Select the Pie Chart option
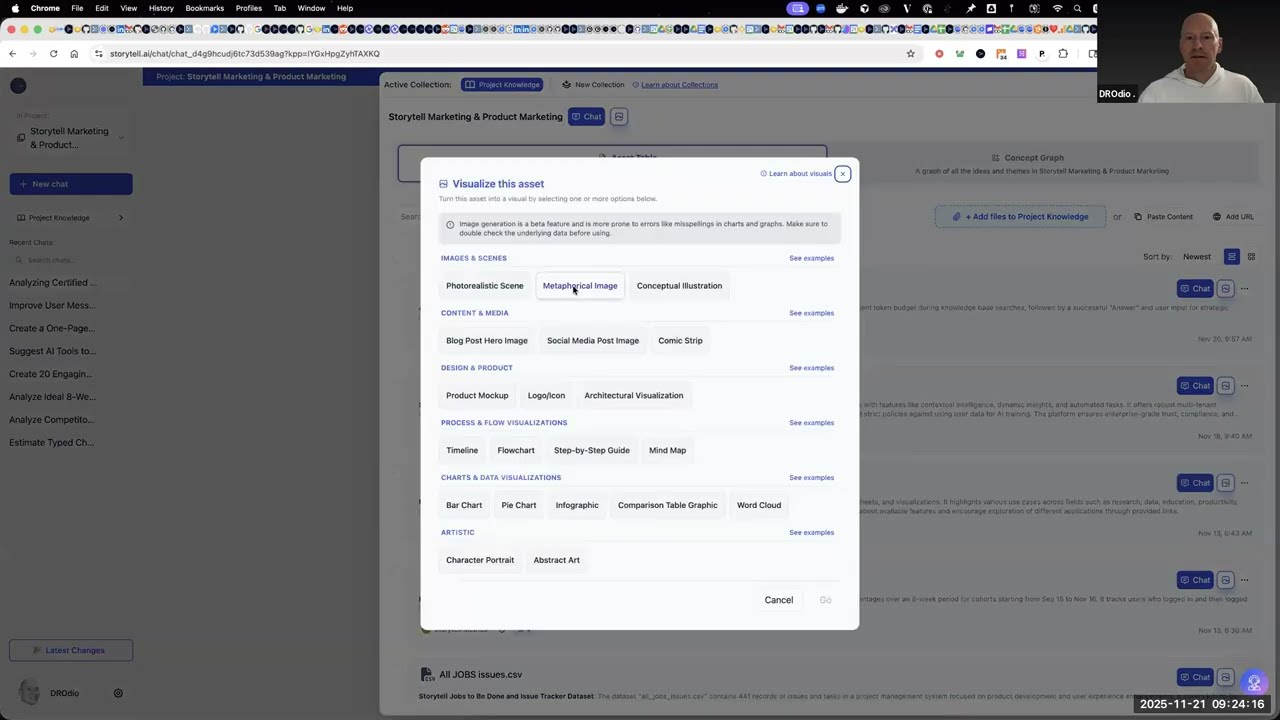The width and height of the screenshot is (1280, 720). click(x=519, y=506)
